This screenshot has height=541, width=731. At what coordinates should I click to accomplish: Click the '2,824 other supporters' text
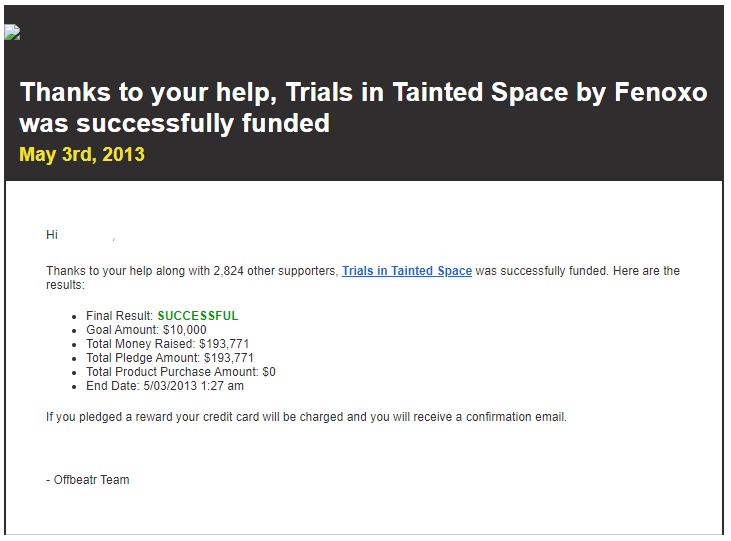click(x=276, y=271)
